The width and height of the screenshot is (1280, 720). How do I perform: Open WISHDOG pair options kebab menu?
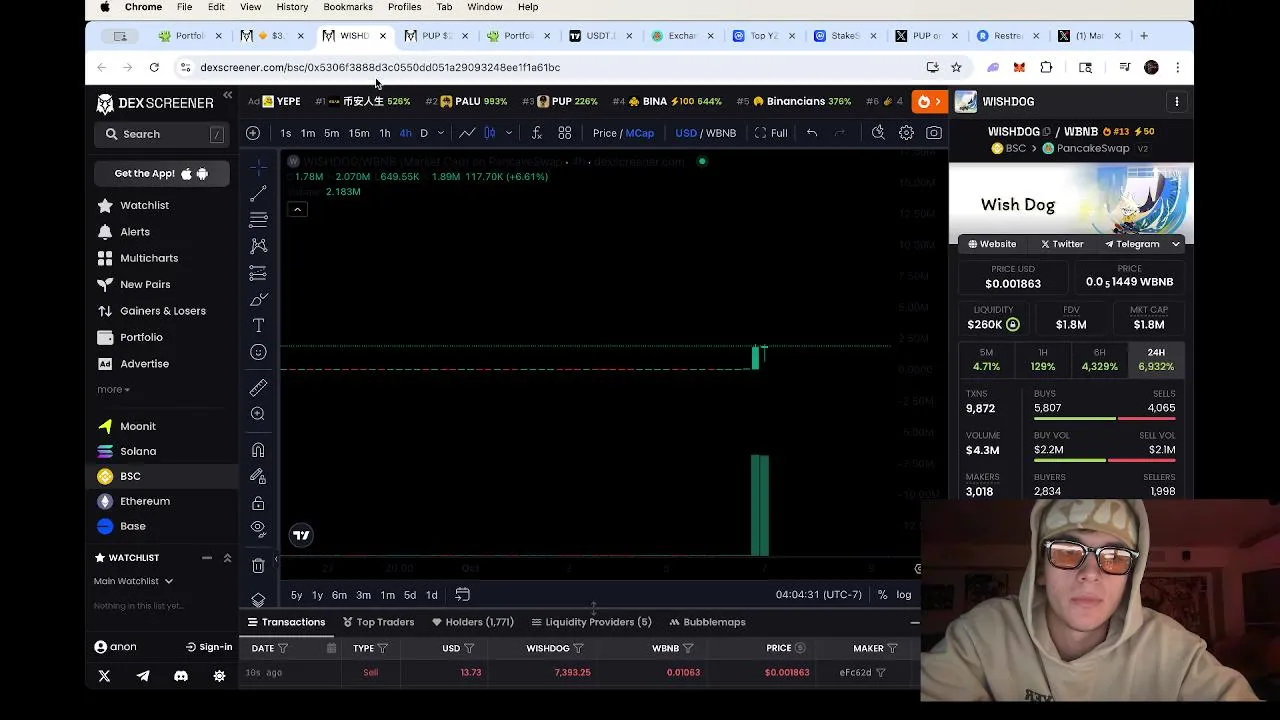coord(1177,102)
